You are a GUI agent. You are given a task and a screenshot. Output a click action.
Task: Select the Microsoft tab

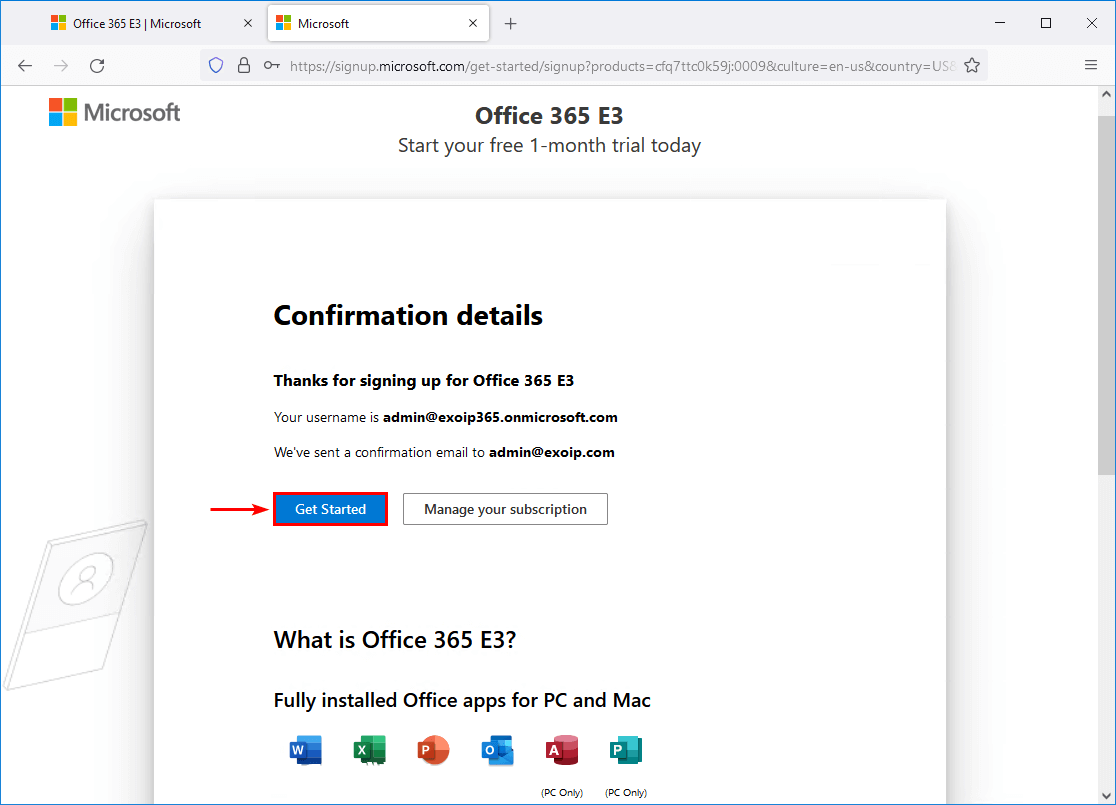[x=379, y=23]
